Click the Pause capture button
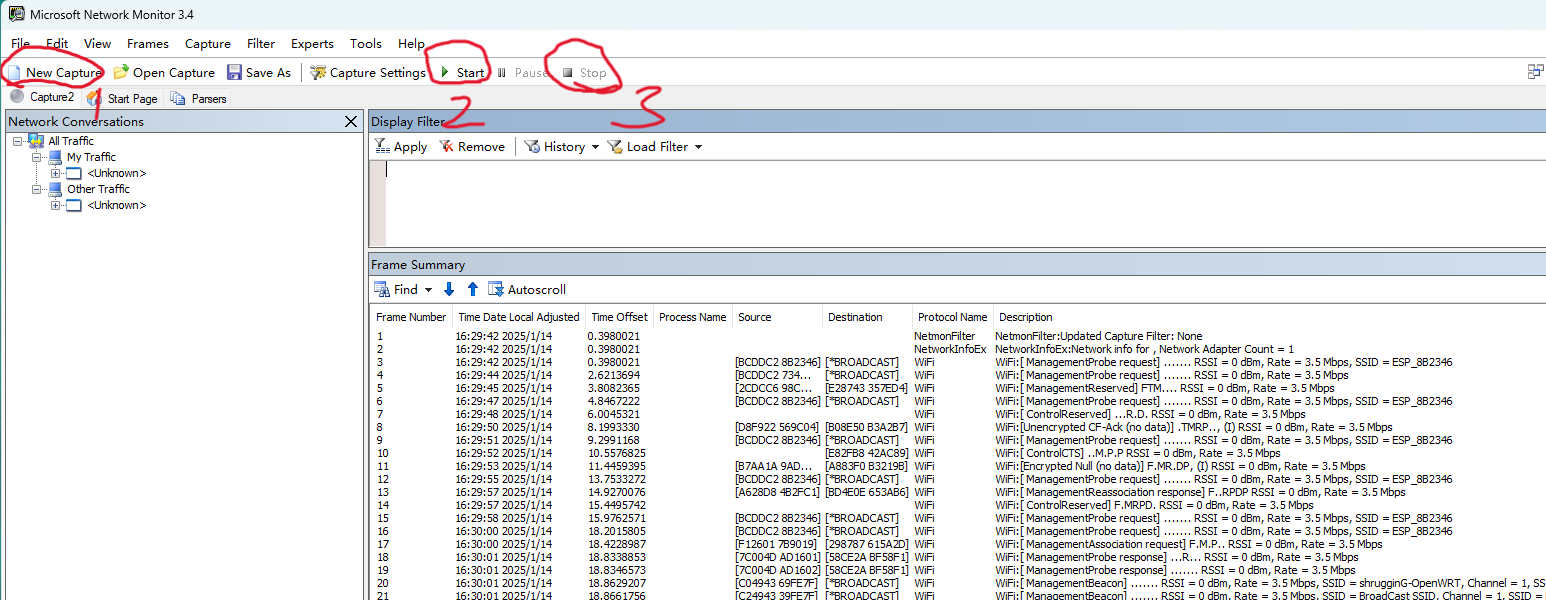Viewport: 1546px width, 600px height. pos(522,72)
